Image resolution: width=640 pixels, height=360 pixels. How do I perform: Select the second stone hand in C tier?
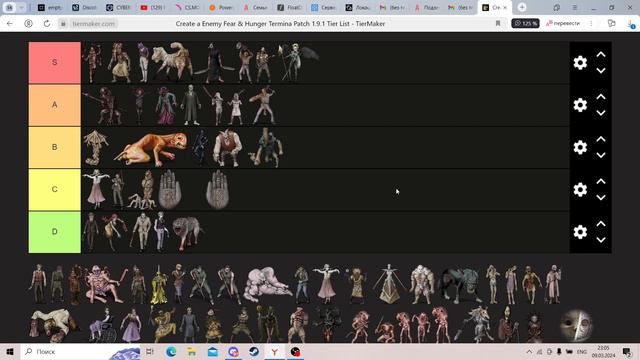click(x=218, y=190)
